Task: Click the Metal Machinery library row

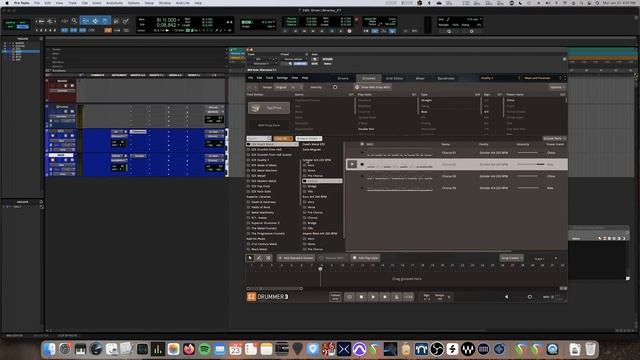Action: pos(262,213)
